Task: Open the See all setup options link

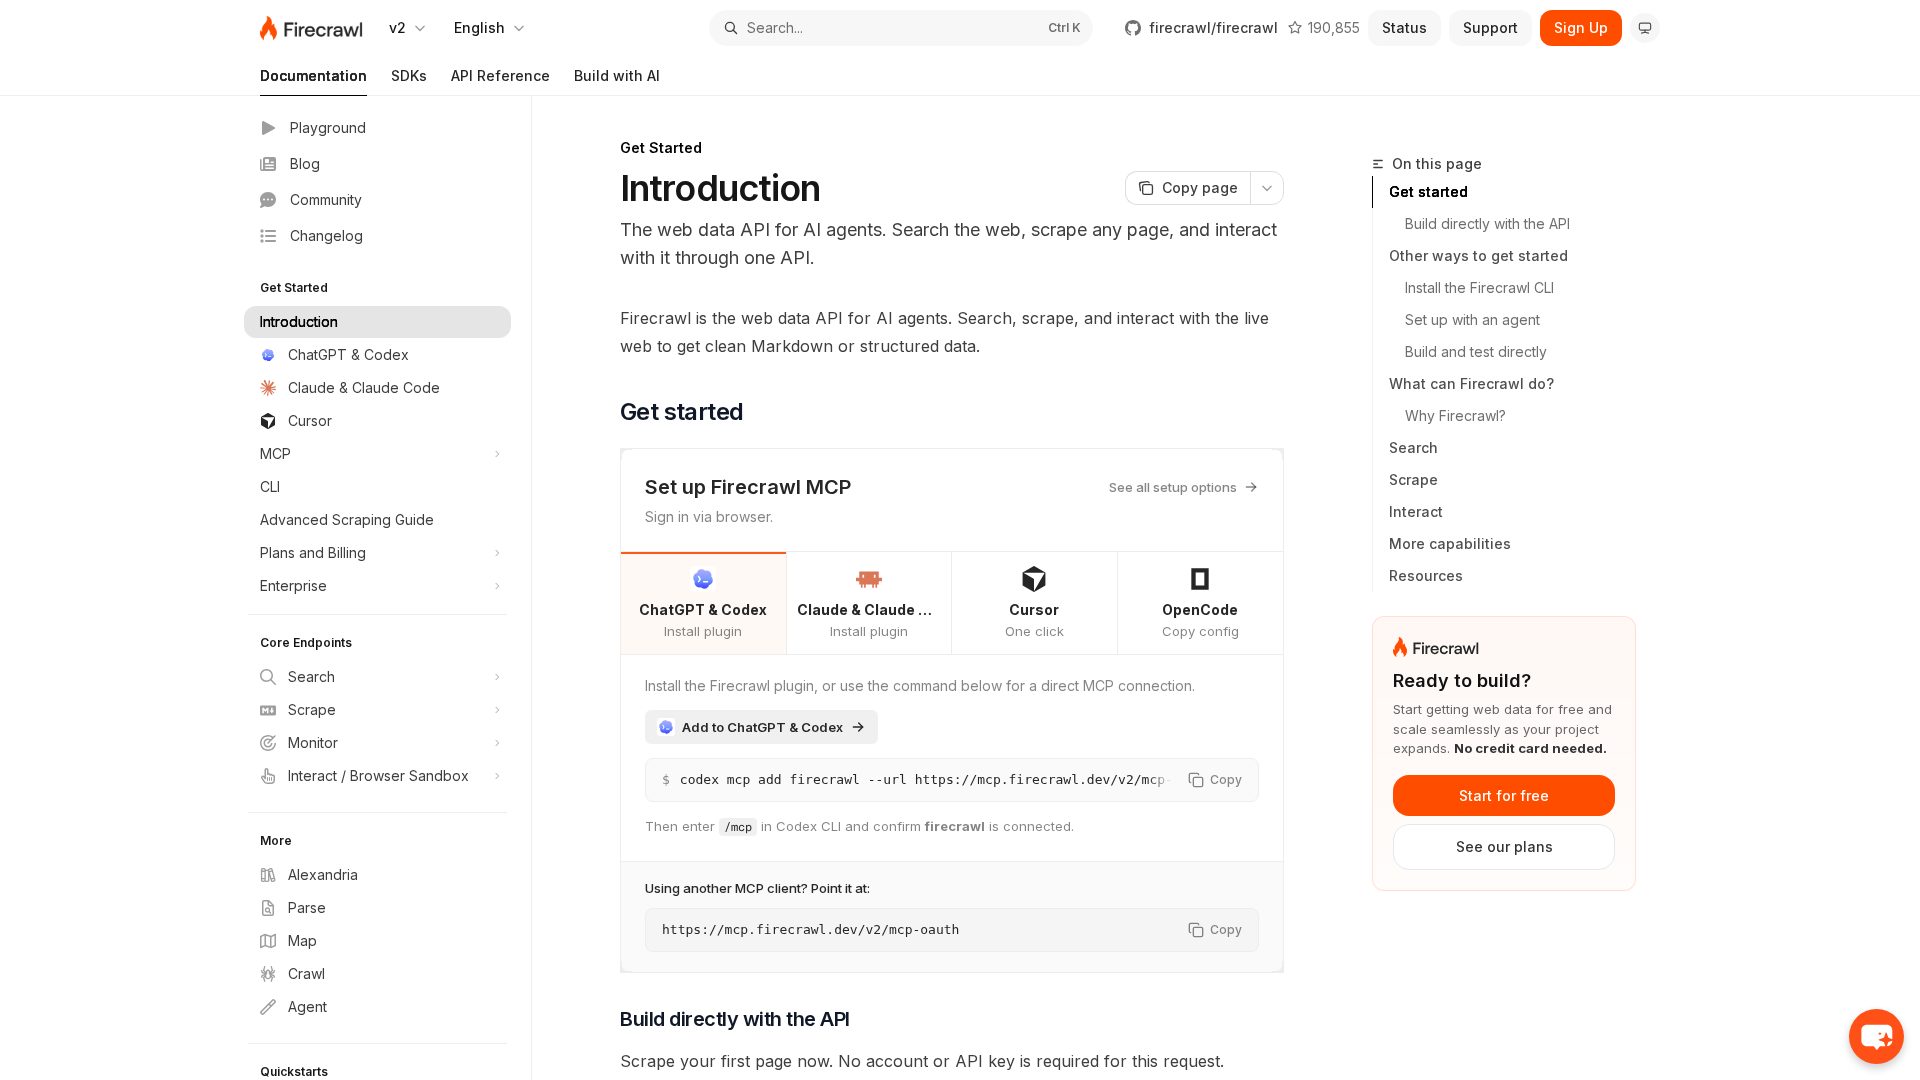Action: (1183, 488)
